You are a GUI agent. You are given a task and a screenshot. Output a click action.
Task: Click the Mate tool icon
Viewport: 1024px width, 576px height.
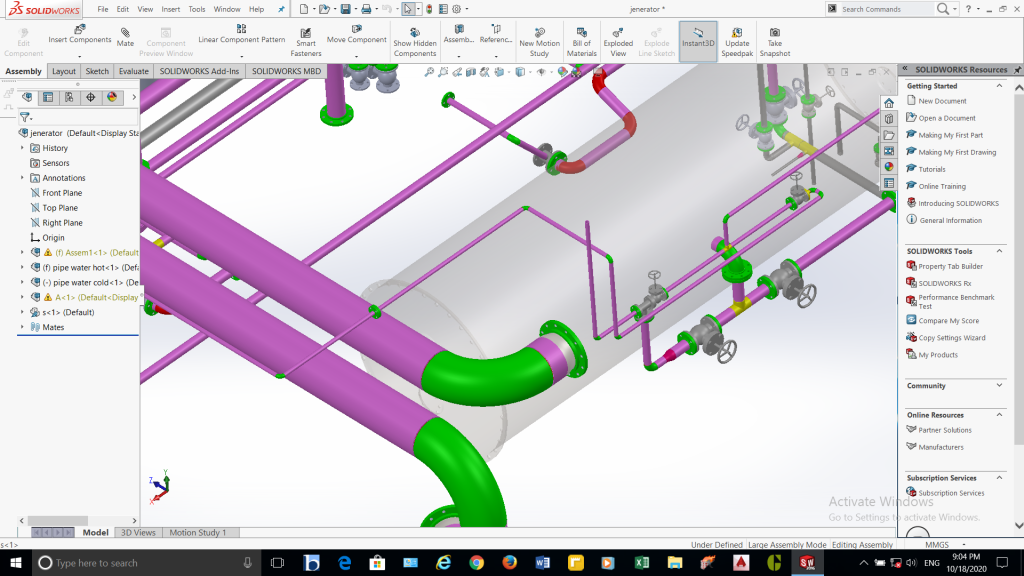pos(125,32)
